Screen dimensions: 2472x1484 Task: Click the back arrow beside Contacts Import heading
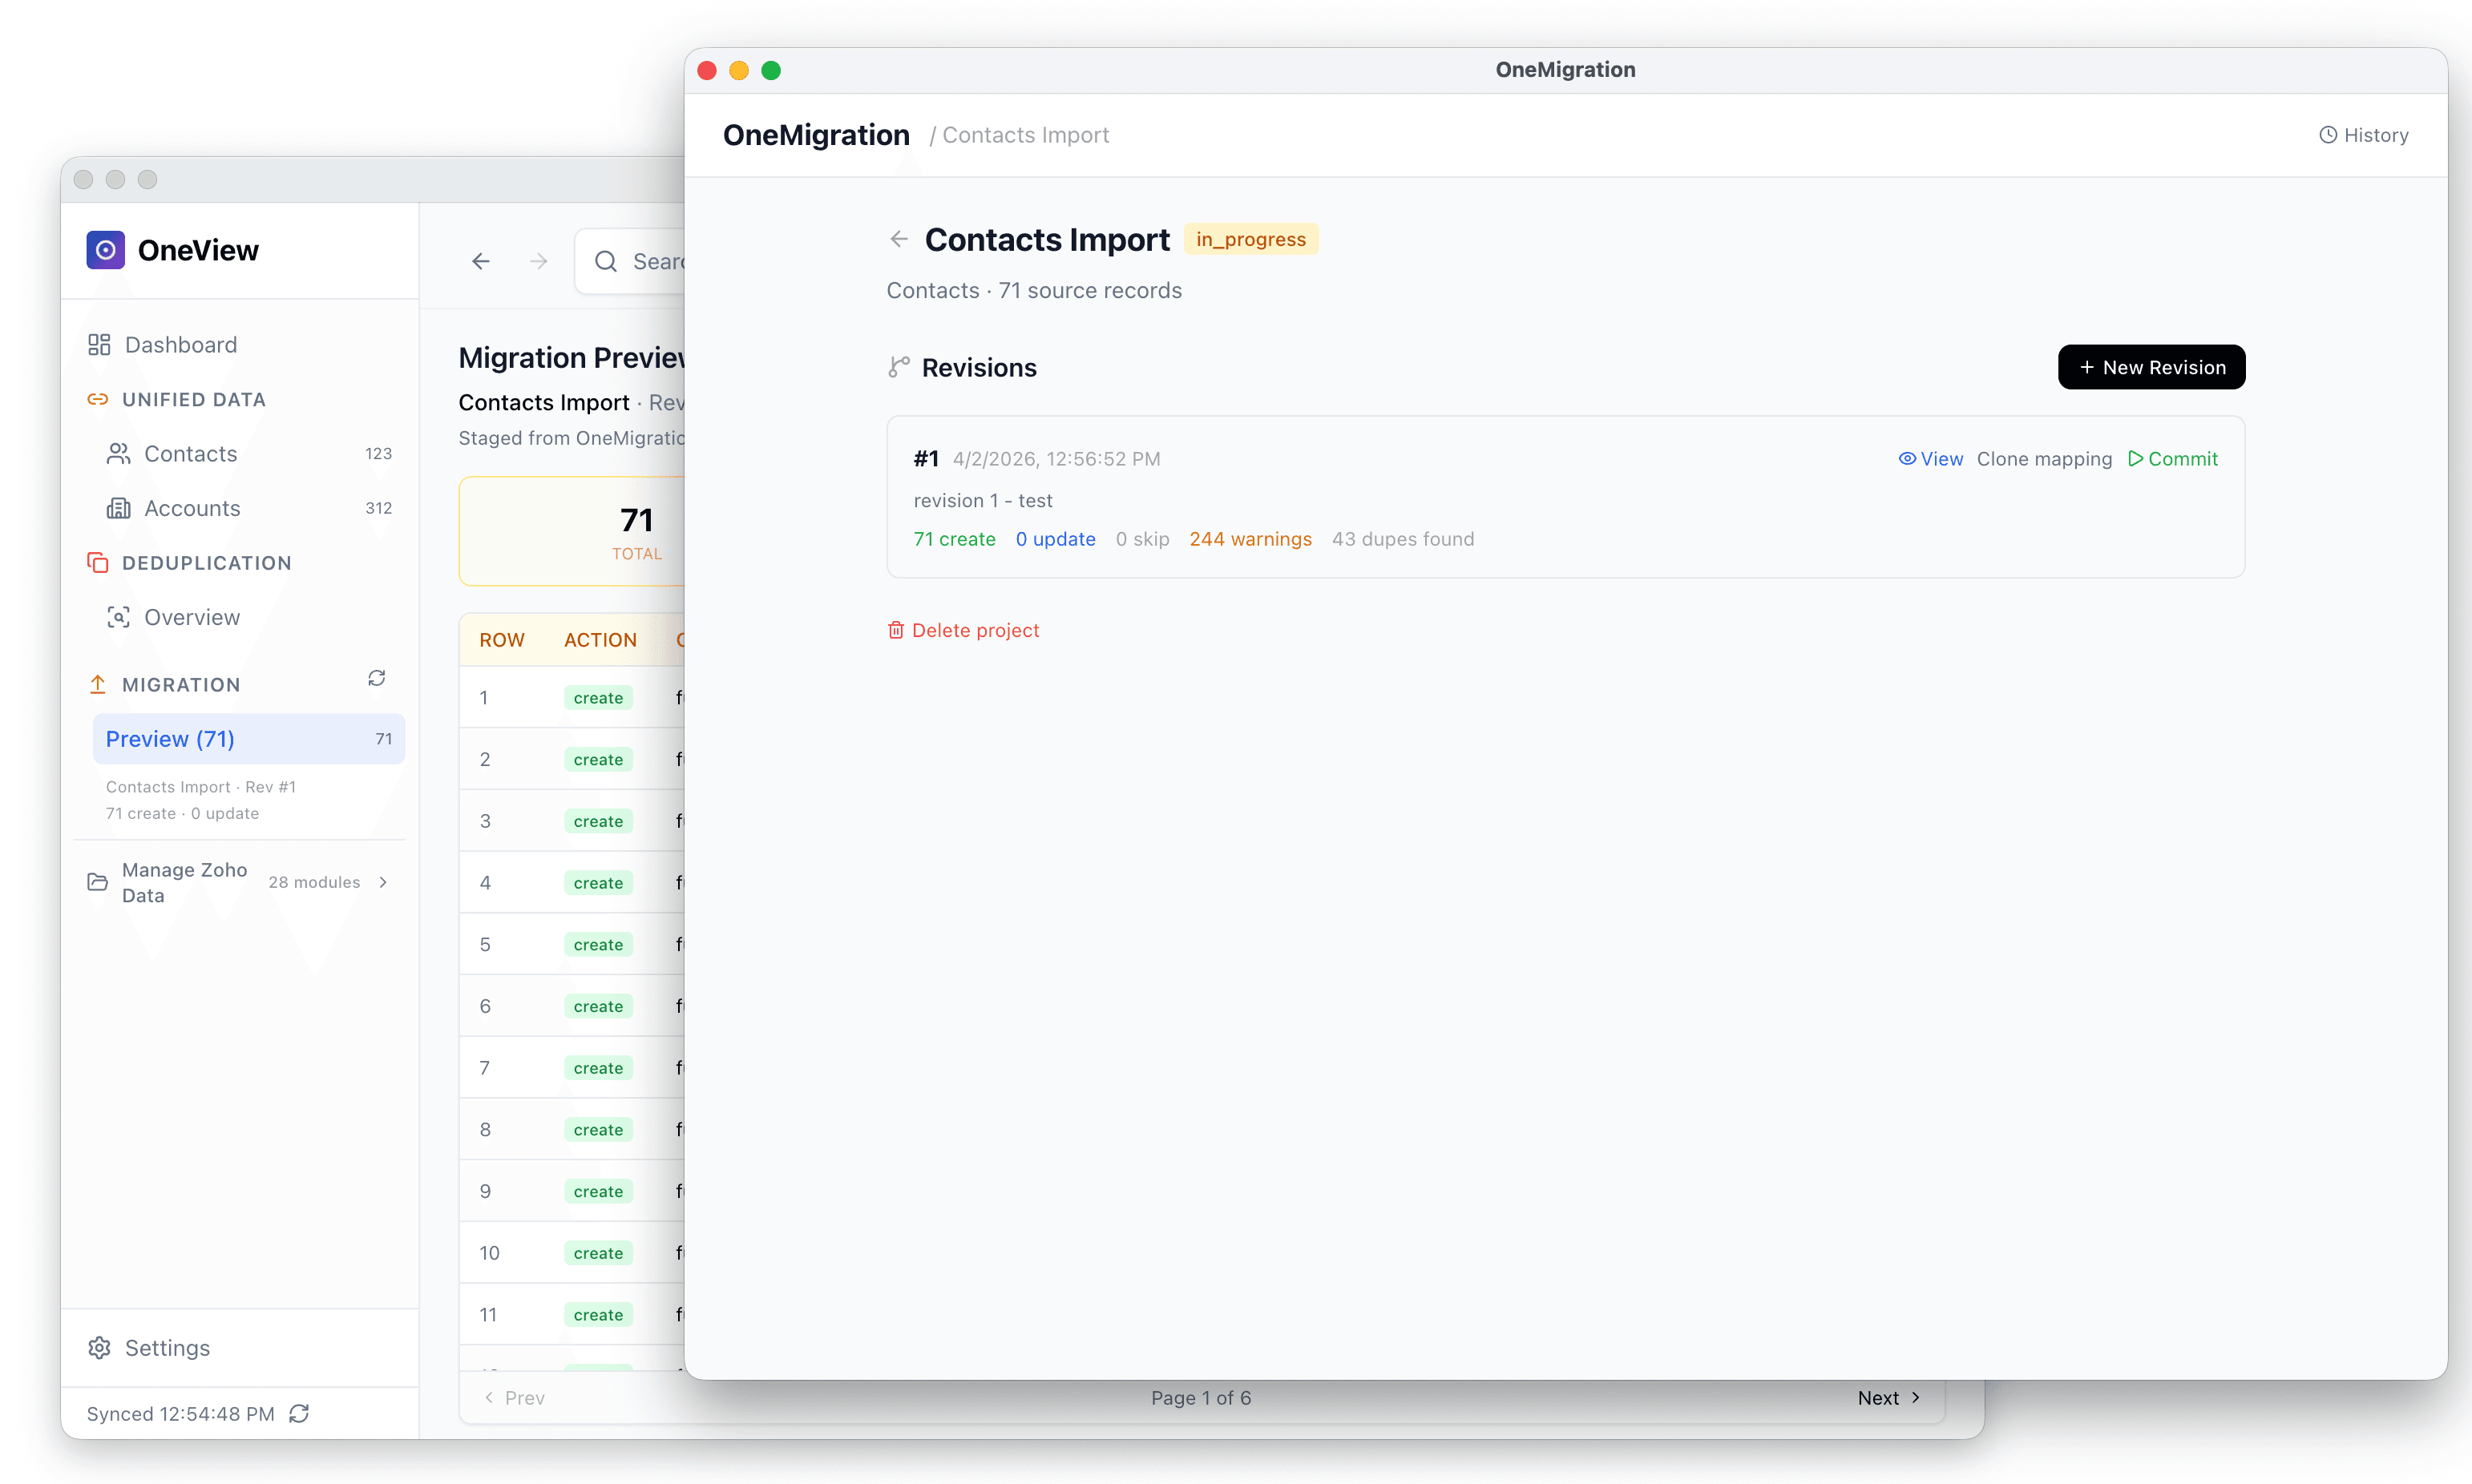[898, 239]
